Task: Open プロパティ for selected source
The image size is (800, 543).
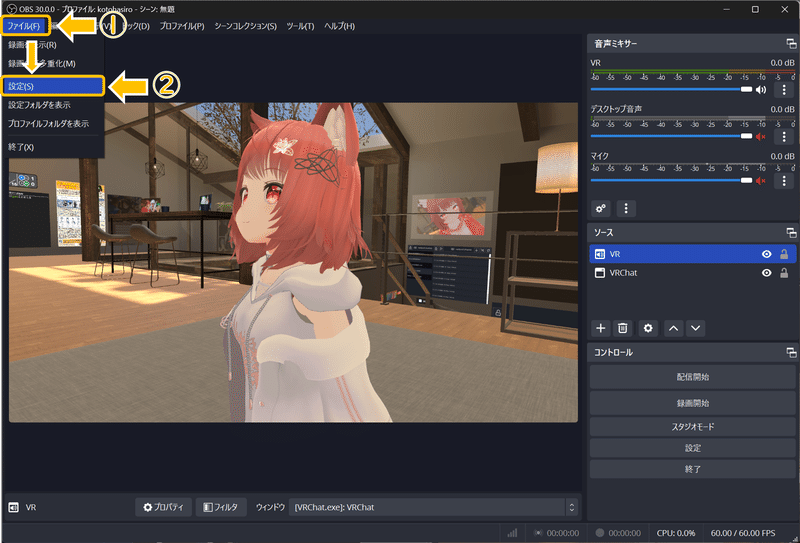Action: click(163, 507)
